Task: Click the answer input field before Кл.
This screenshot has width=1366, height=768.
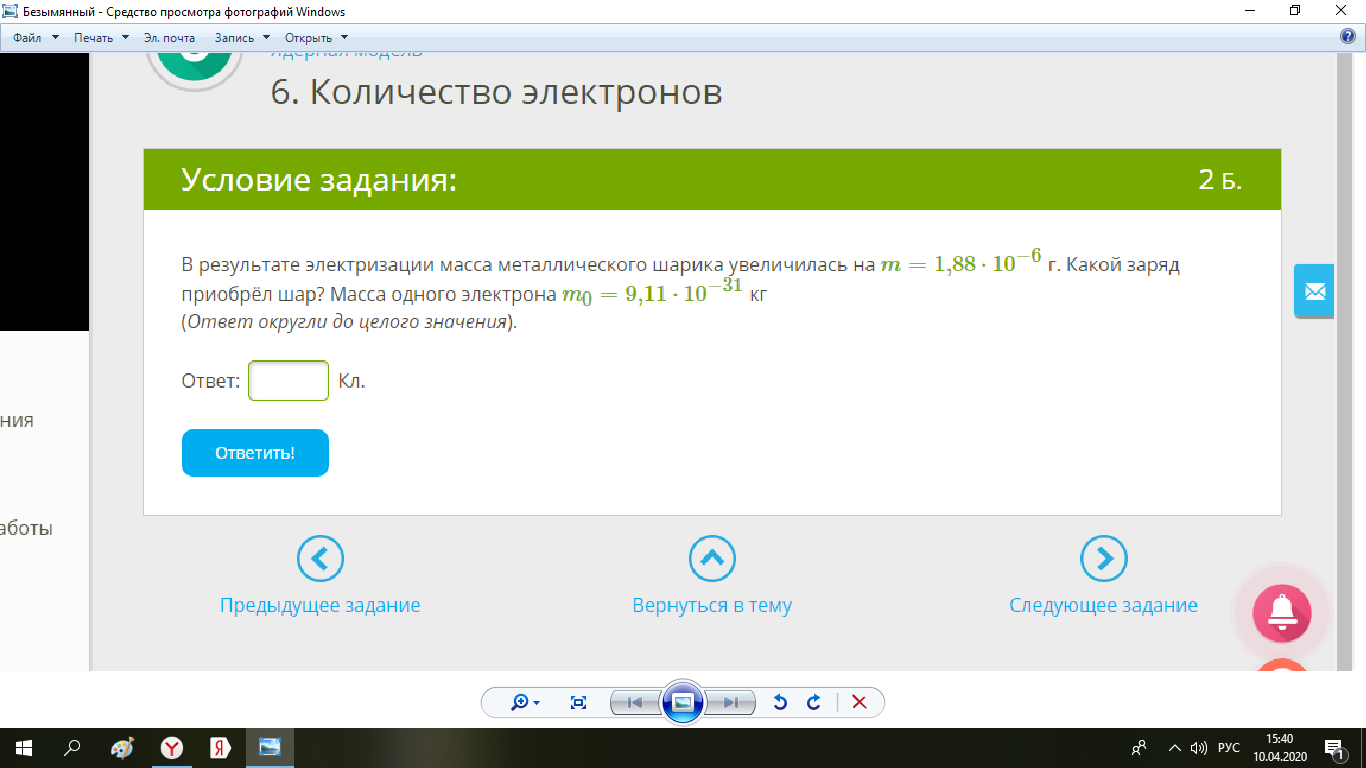Action: point(288,381)
